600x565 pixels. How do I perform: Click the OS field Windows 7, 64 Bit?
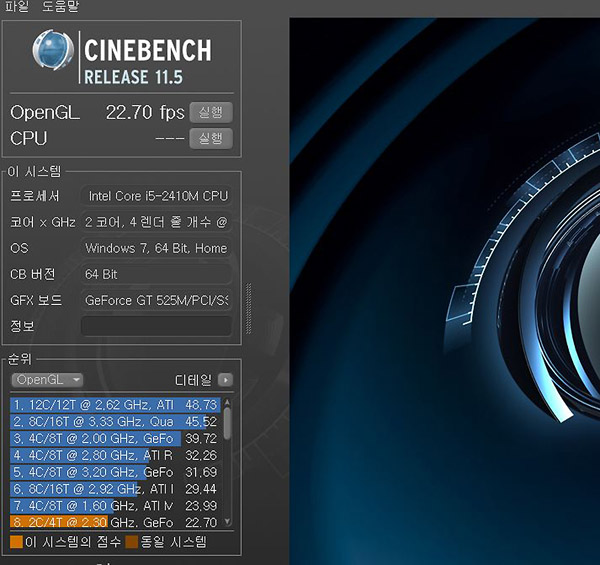[x=157, y=248]
